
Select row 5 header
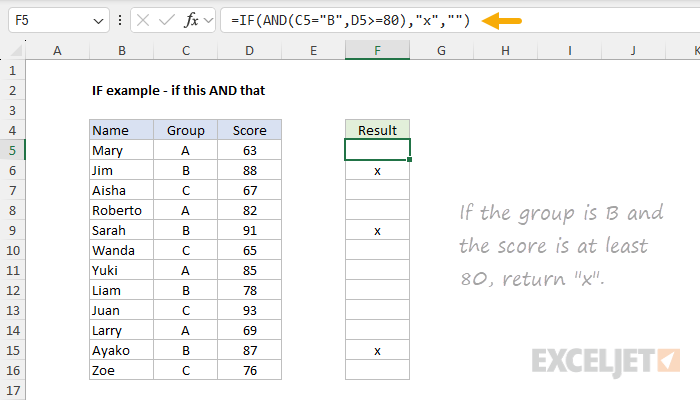click(x=12, y=150)
